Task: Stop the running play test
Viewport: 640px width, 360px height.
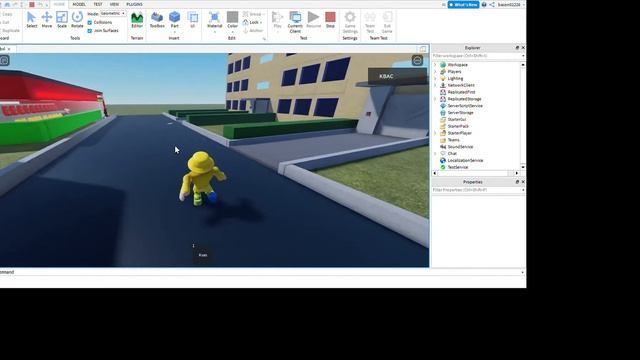Action: point(330,20)
